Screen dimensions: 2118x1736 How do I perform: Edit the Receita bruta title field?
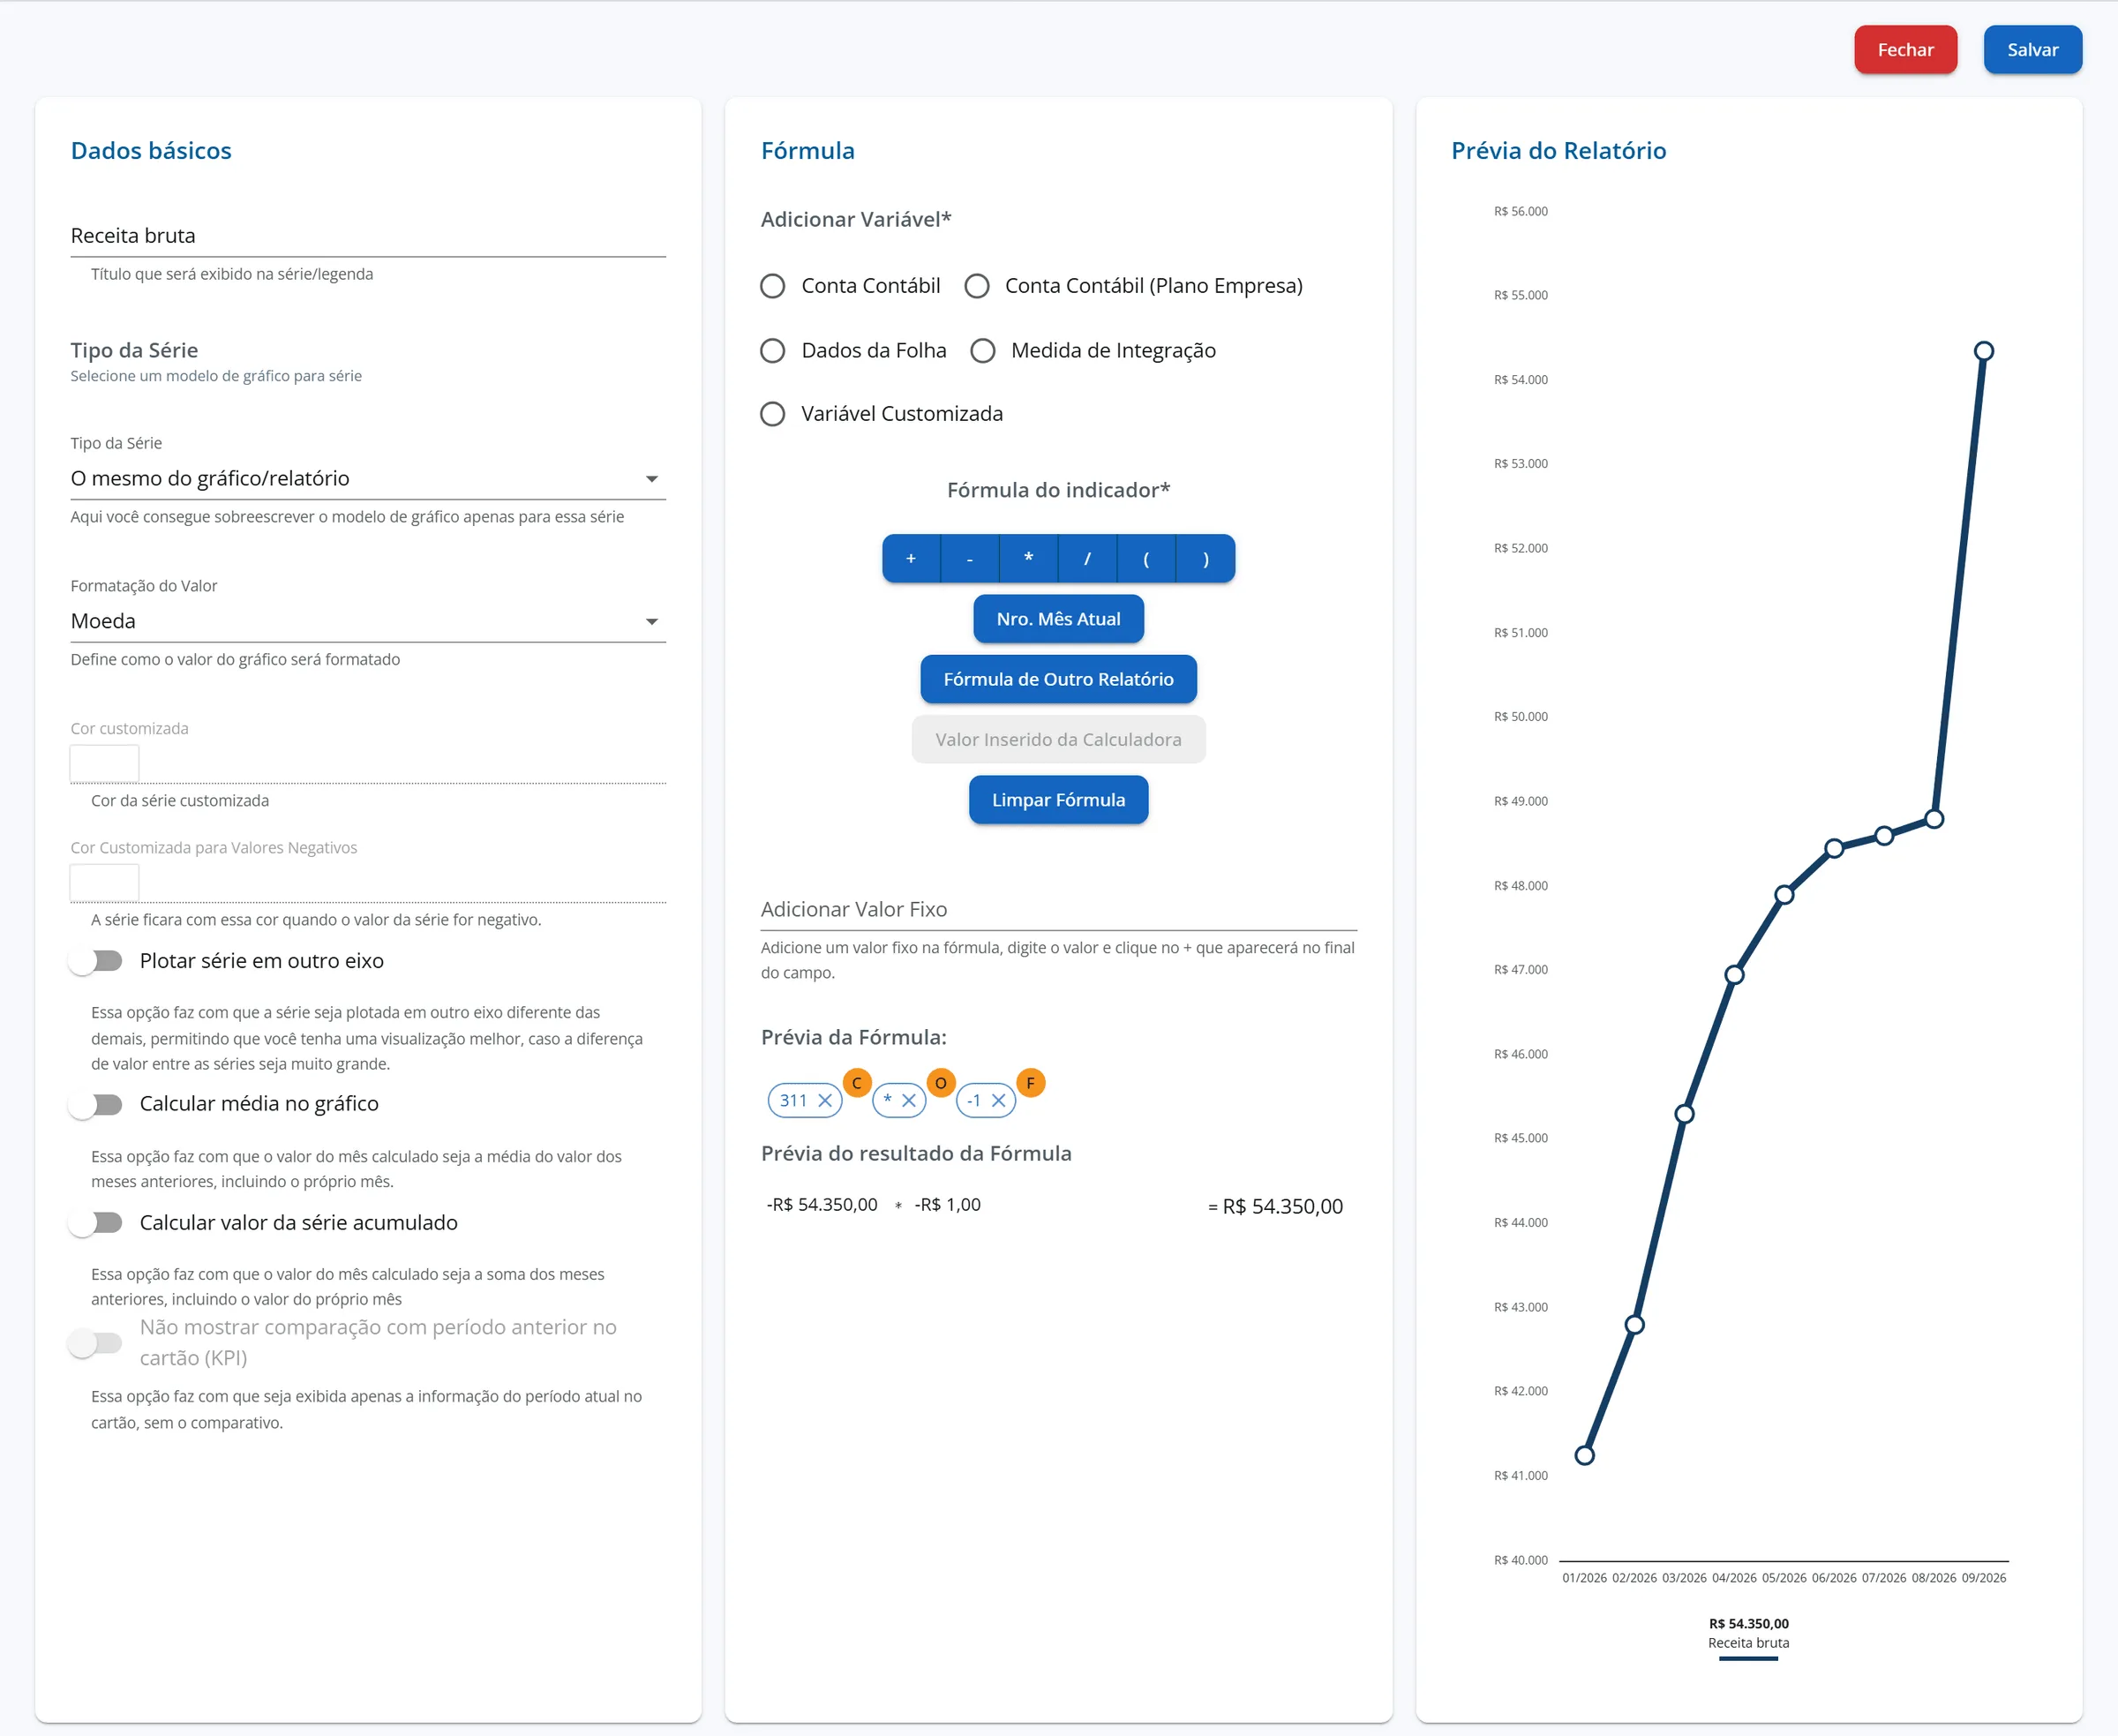pos(368,236)
